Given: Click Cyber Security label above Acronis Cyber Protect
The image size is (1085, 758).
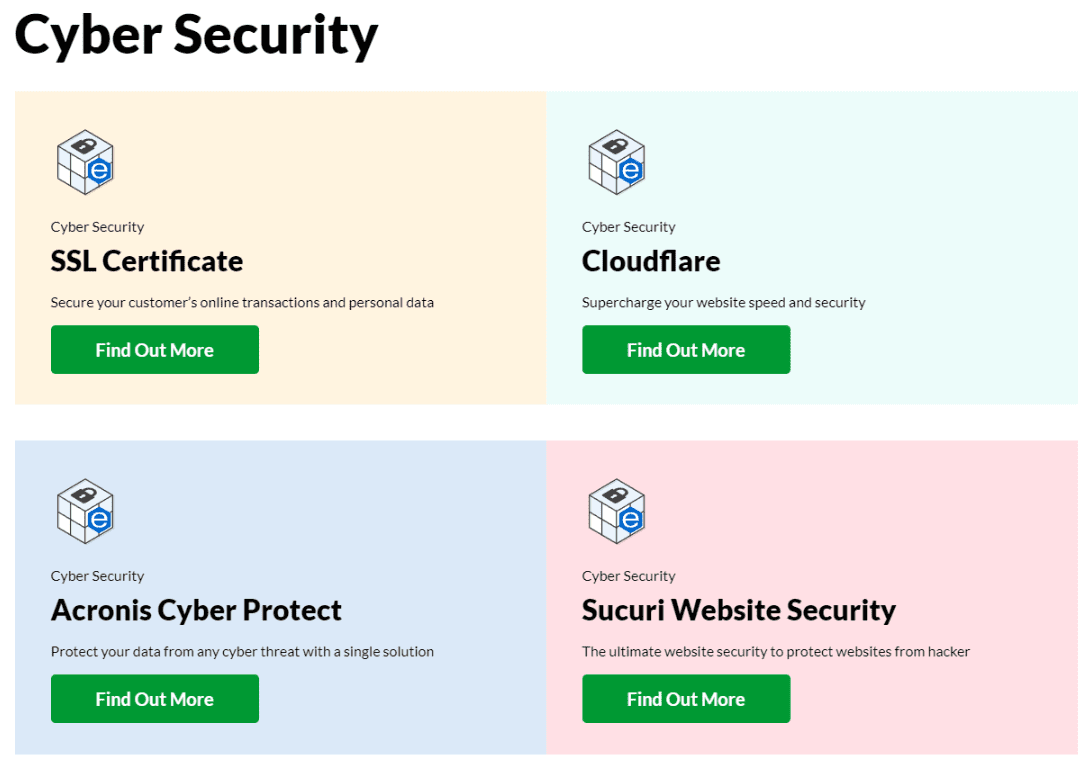Looking at the screenshot, I should tap(98, 576).
